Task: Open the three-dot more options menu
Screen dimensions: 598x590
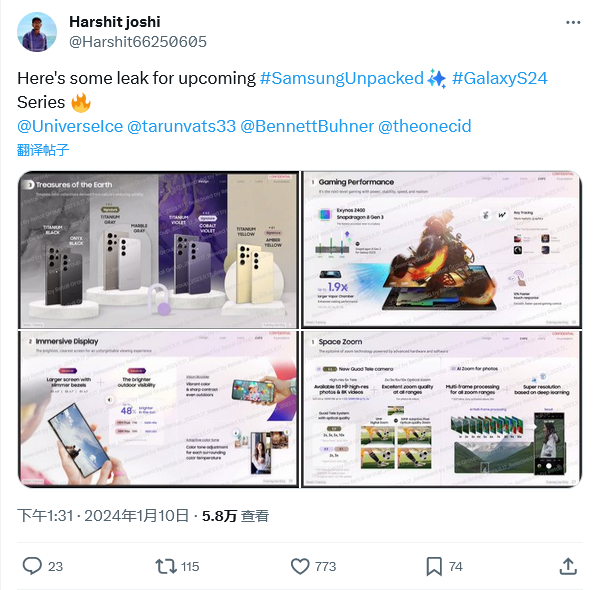Action: click(x=573, y=23)
